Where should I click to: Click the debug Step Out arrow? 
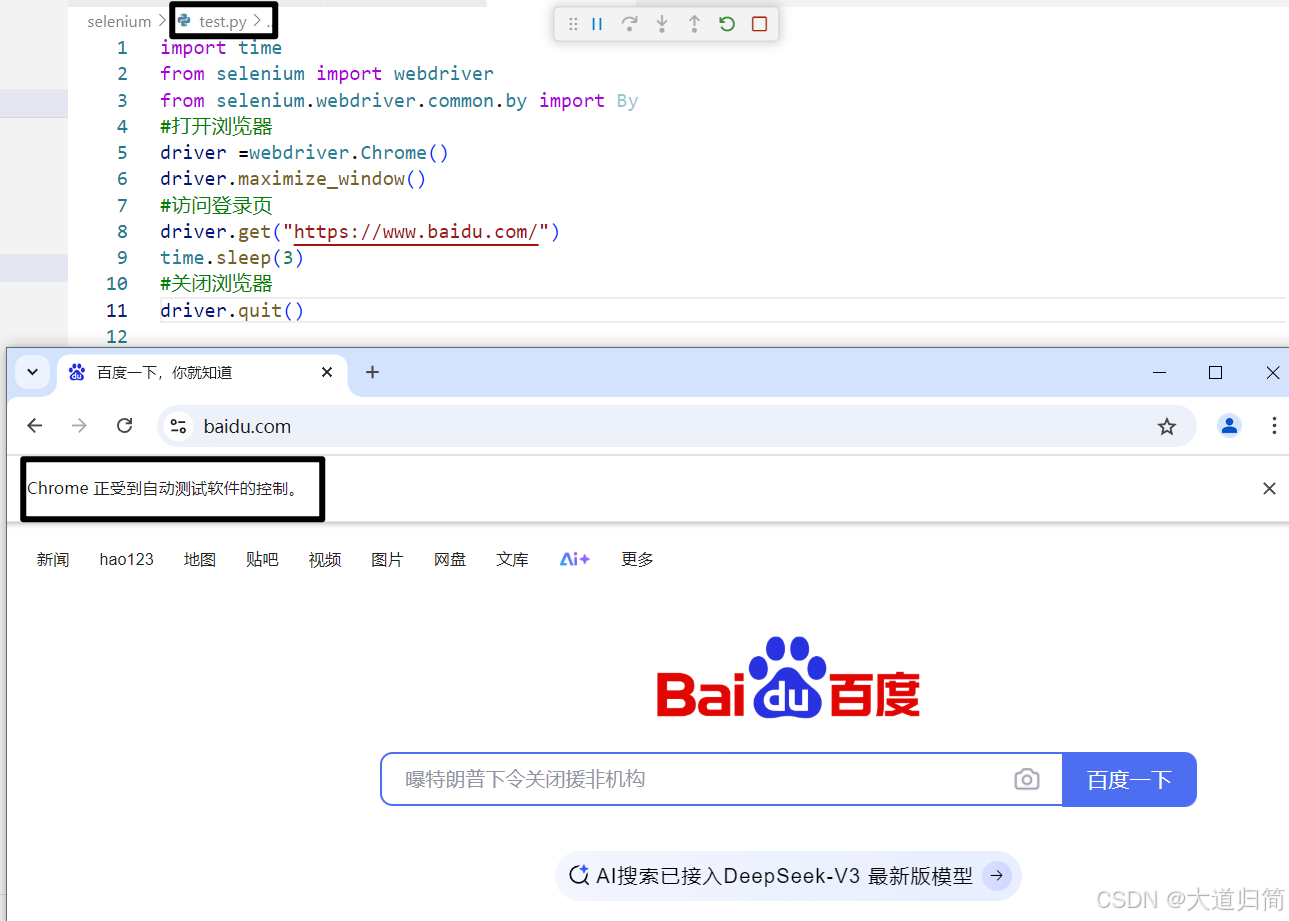(694, 24)
